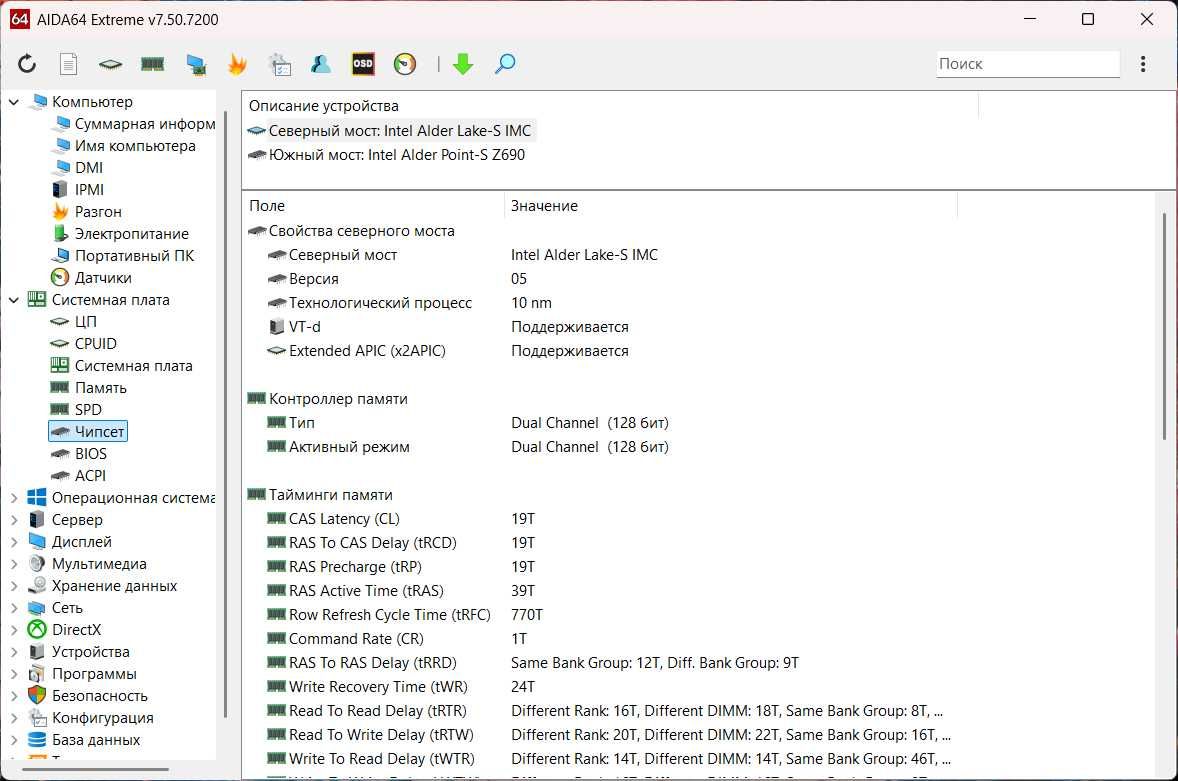Expand the DirectX tree node
Viewport: 1178px width, 781px height.
[14, 630]
